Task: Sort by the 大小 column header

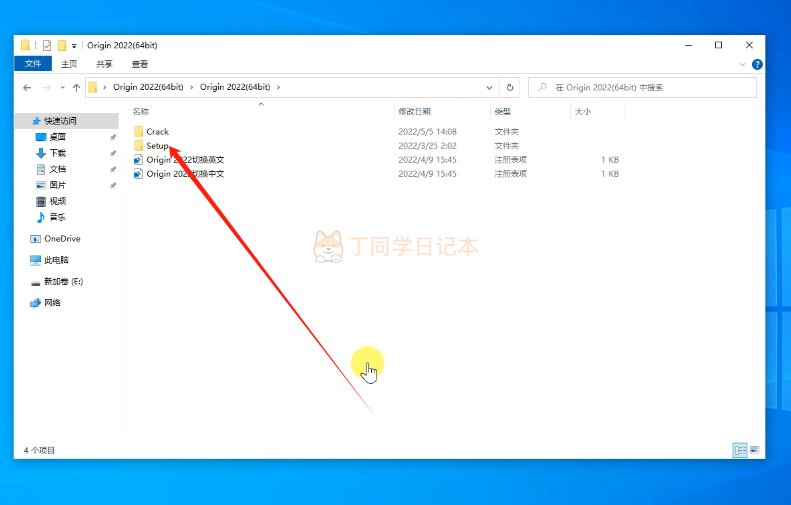Action: [x=583, y=111]
